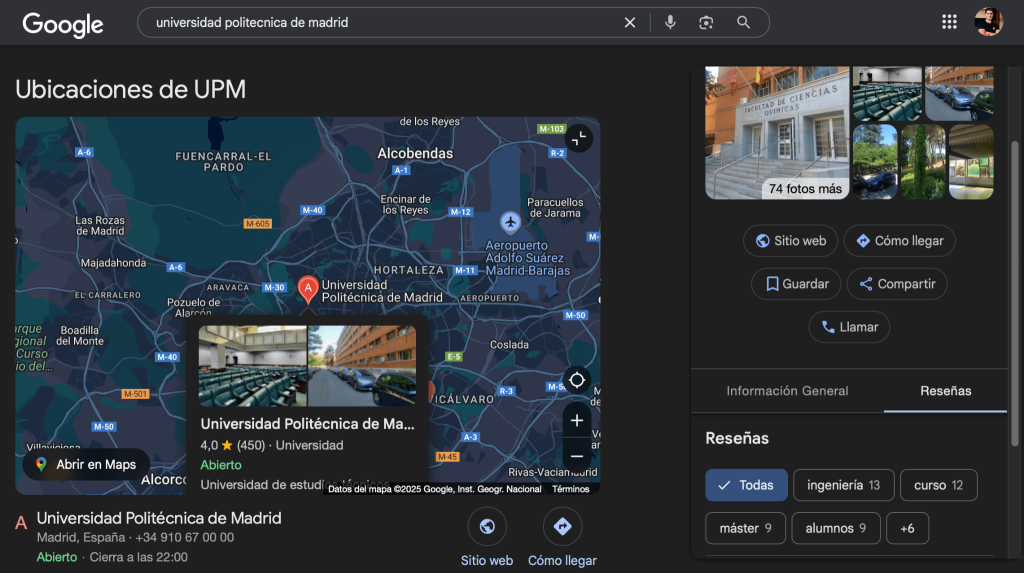Save the place with Guardar
Screen dimensions: 1024x573
pyautogui.click(x=796, y=284)
